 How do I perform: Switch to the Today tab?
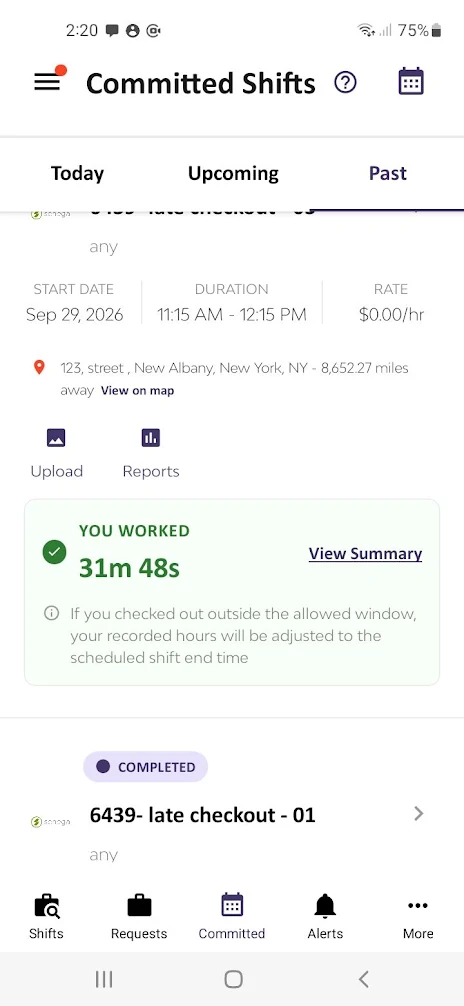pyautogui.click(x=77, y=173)
